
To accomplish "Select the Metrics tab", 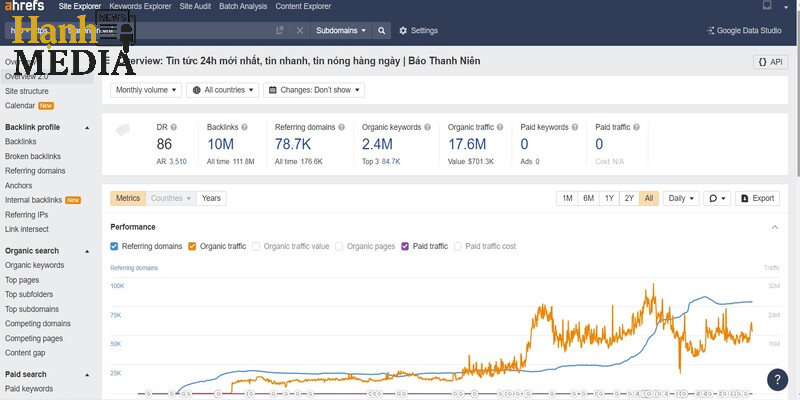I will tap(128, 198).
